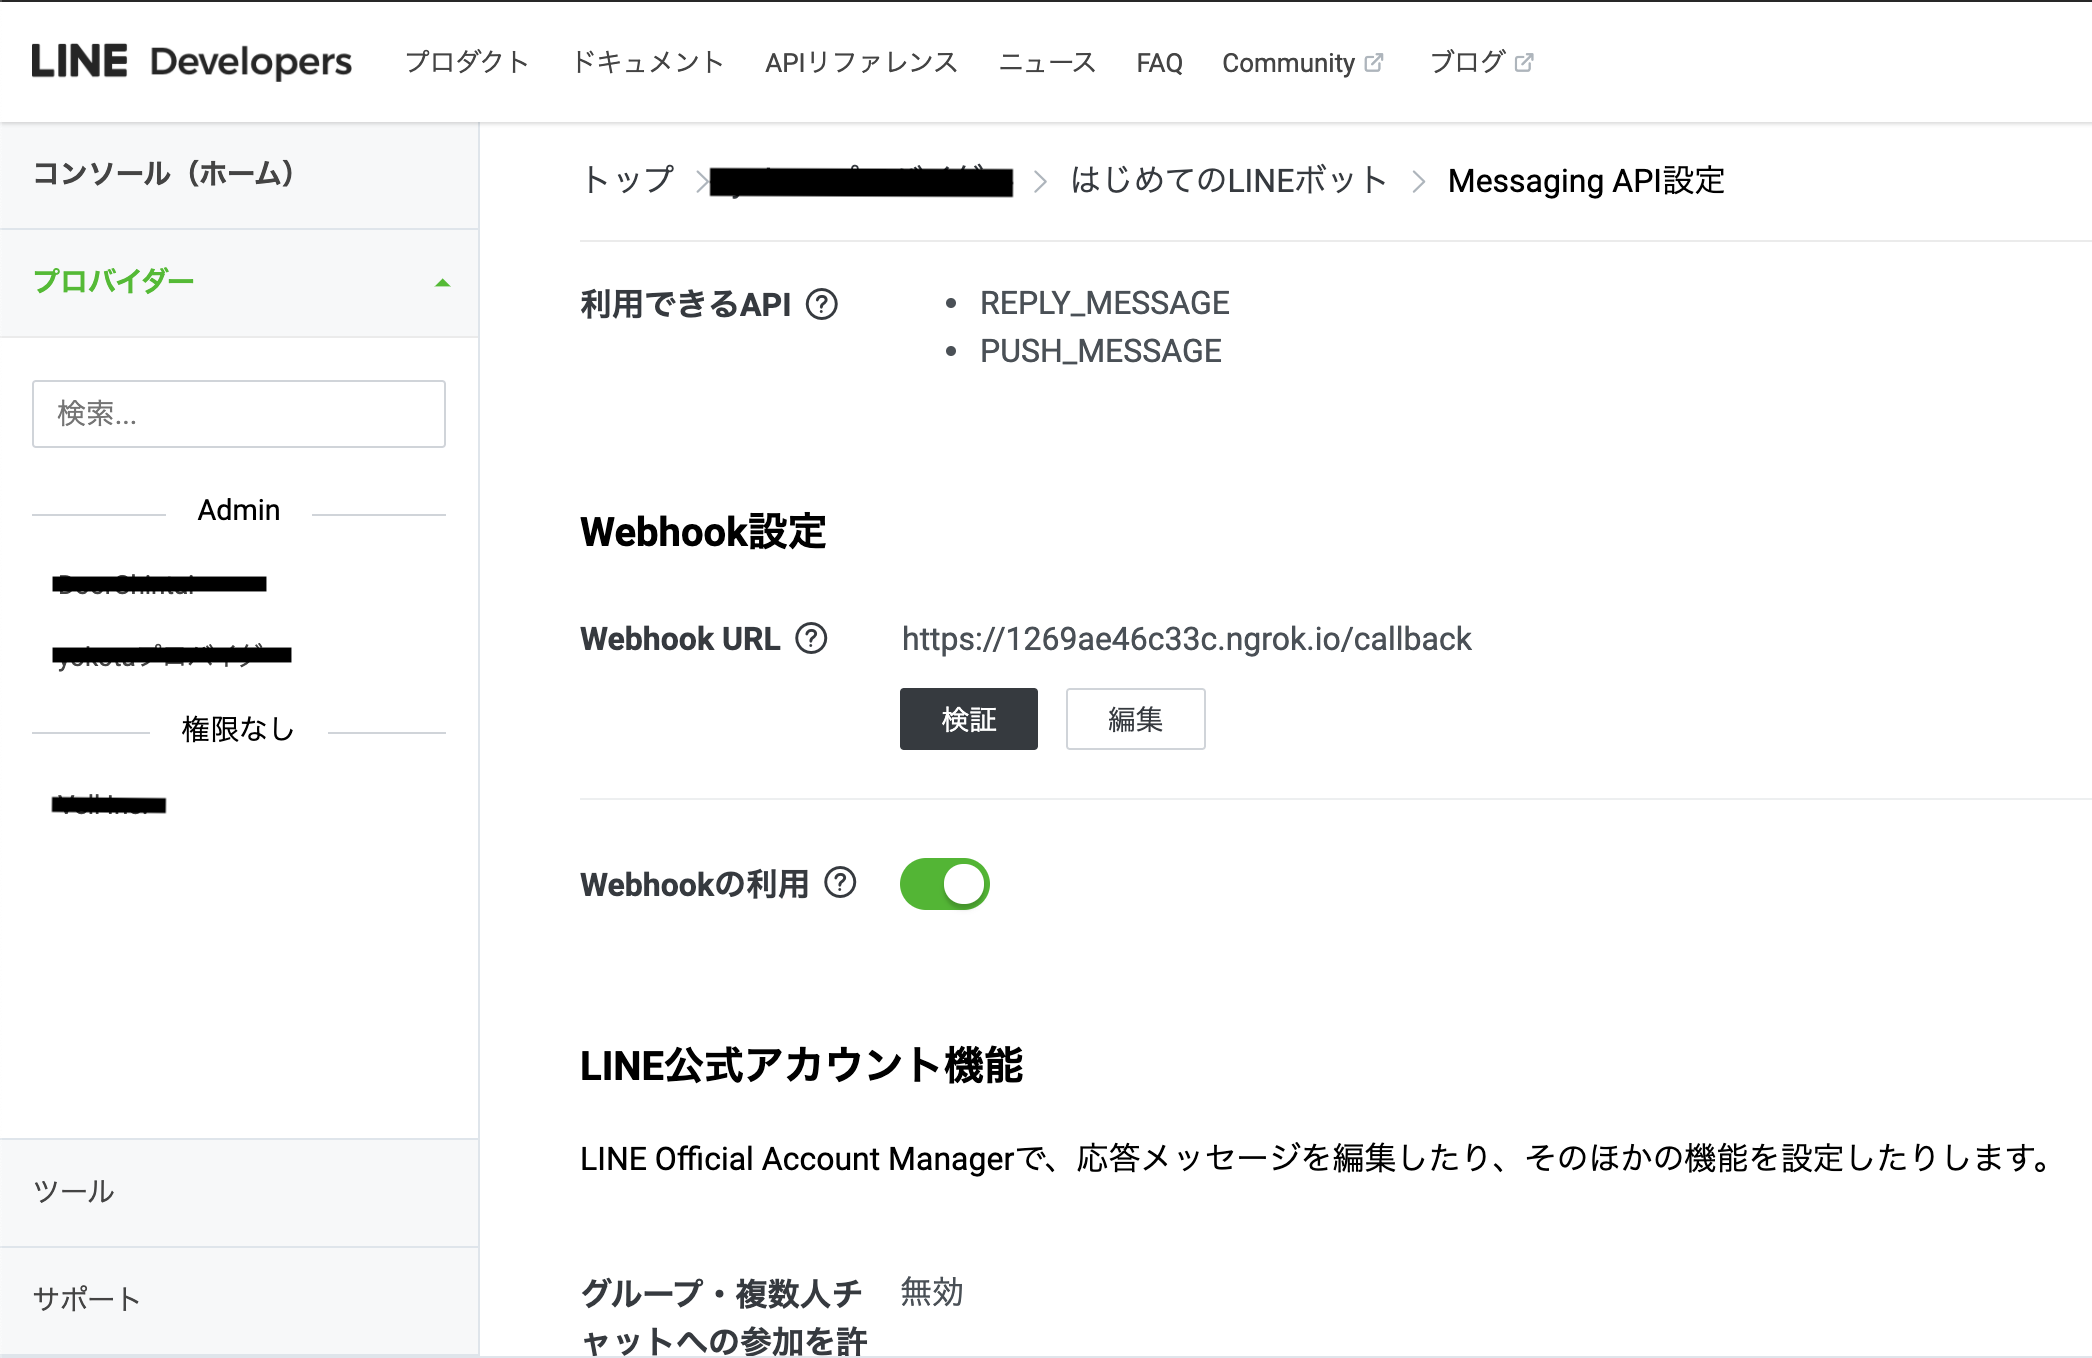Select second redacted provider under Admin
This screenshot has width=2092, height=1358.
(x=172, y=655)
